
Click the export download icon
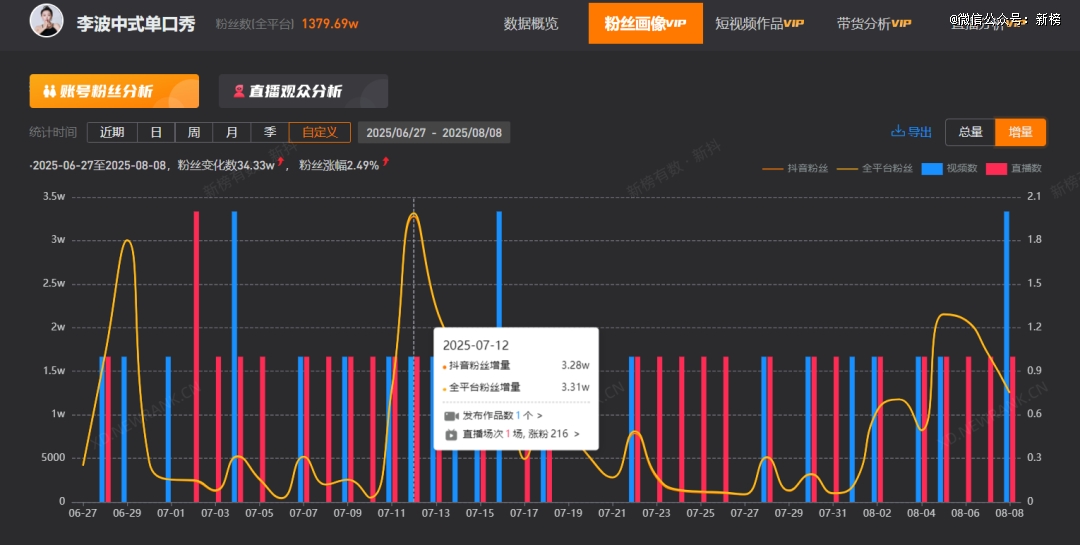click(898, 132)
